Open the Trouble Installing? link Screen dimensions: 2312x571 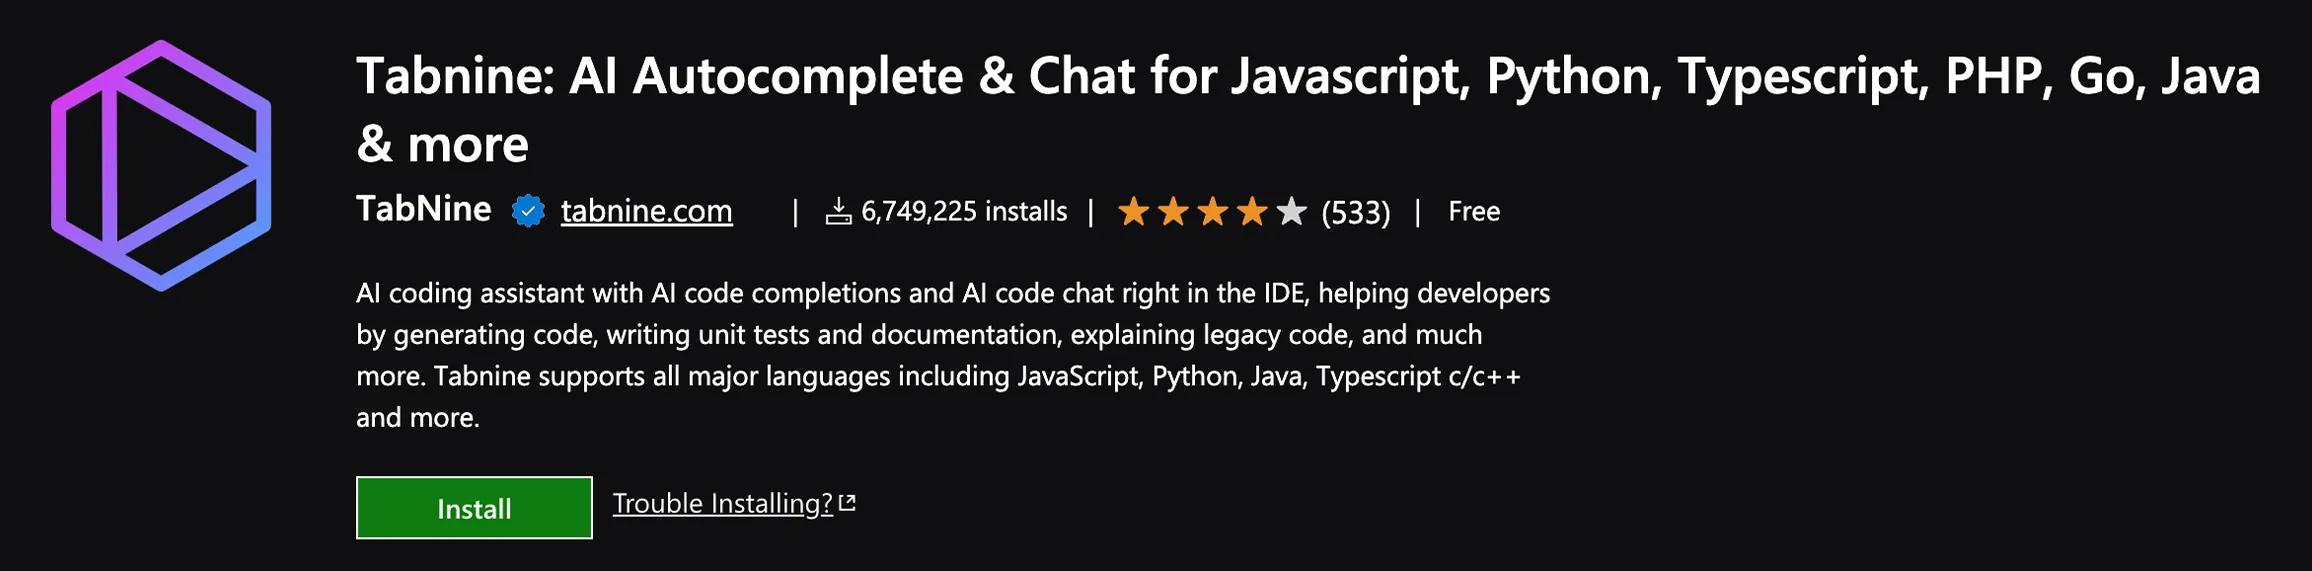[x=722, y=503]
